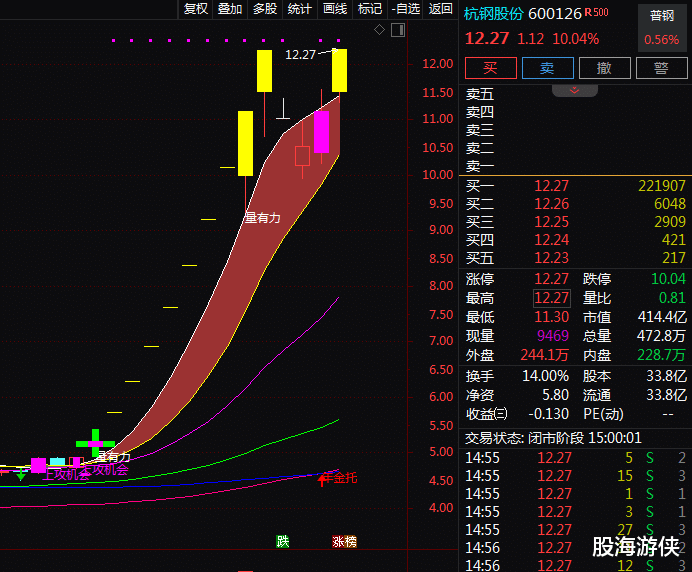Viewport: 692px width, 572px height.
Task: Click the red 买 buy button
Action: (x=490, y=68)
